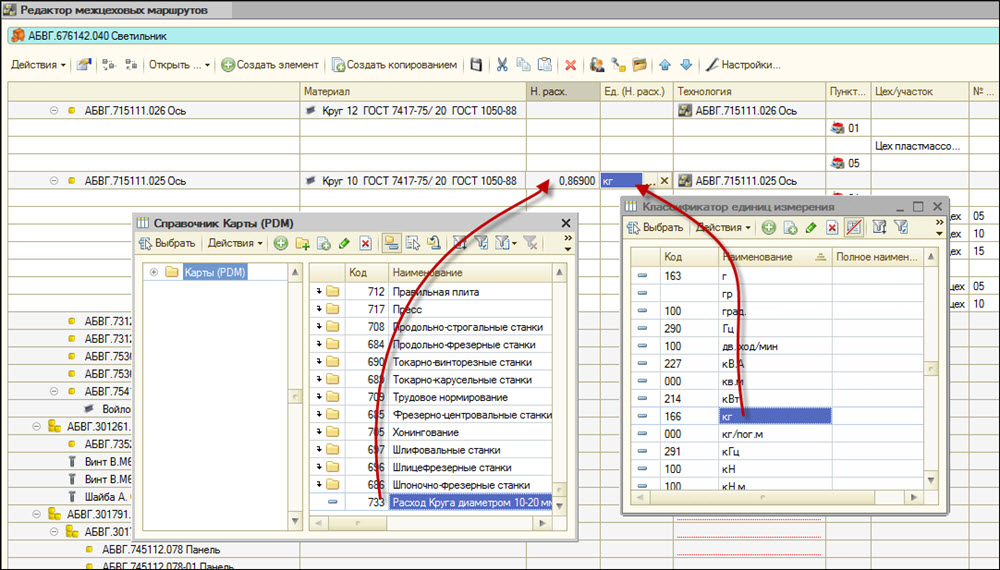Click add new folder icon in Справочник Карты
The height and width of the screenshot is (570, 1000).
pos(302,243)
